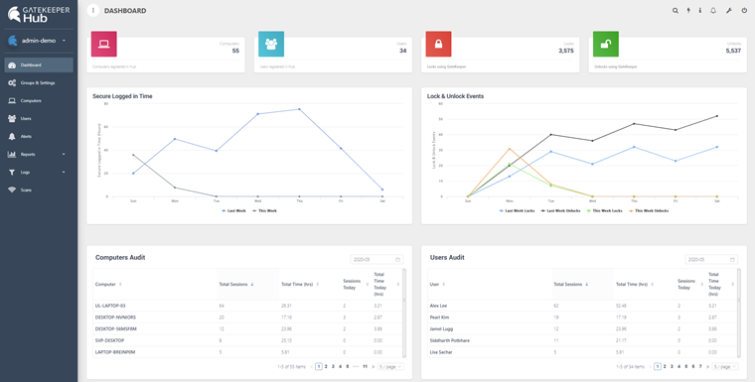Expand the Reports sidebar submenu
The width and height of the screenshot is (755, 382).
39,154
